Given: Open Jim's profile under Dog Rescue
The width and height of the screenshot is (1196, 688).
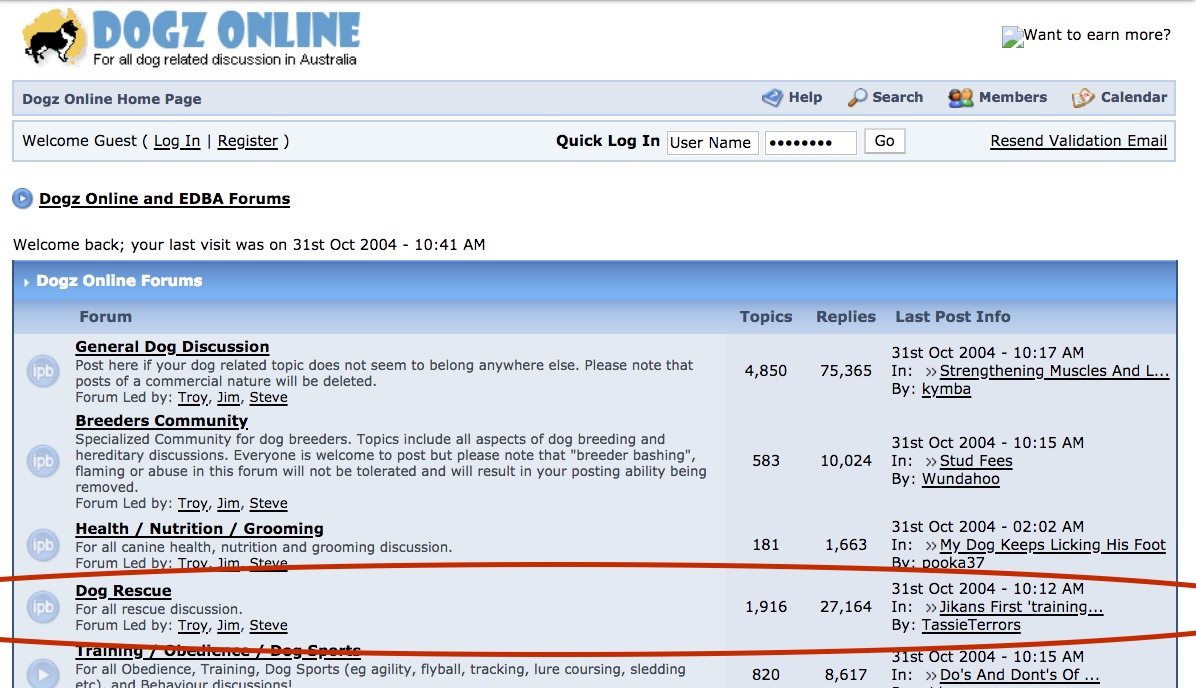Looking at the screenshot, I should click(x=228, y=625).
